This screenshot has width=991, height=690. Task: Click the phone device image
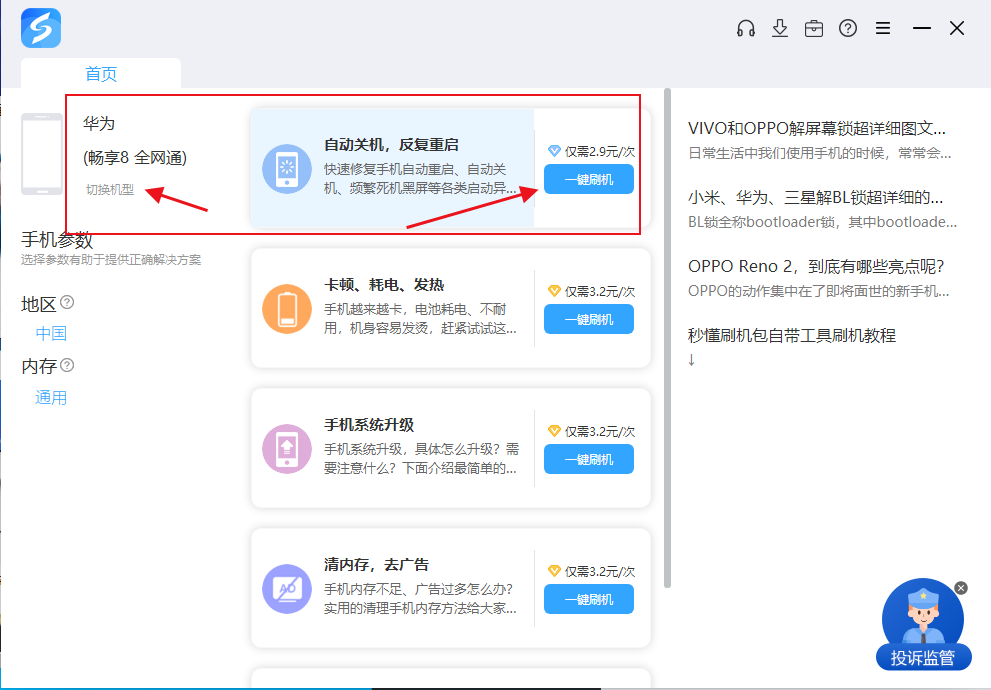coord(42,154)
